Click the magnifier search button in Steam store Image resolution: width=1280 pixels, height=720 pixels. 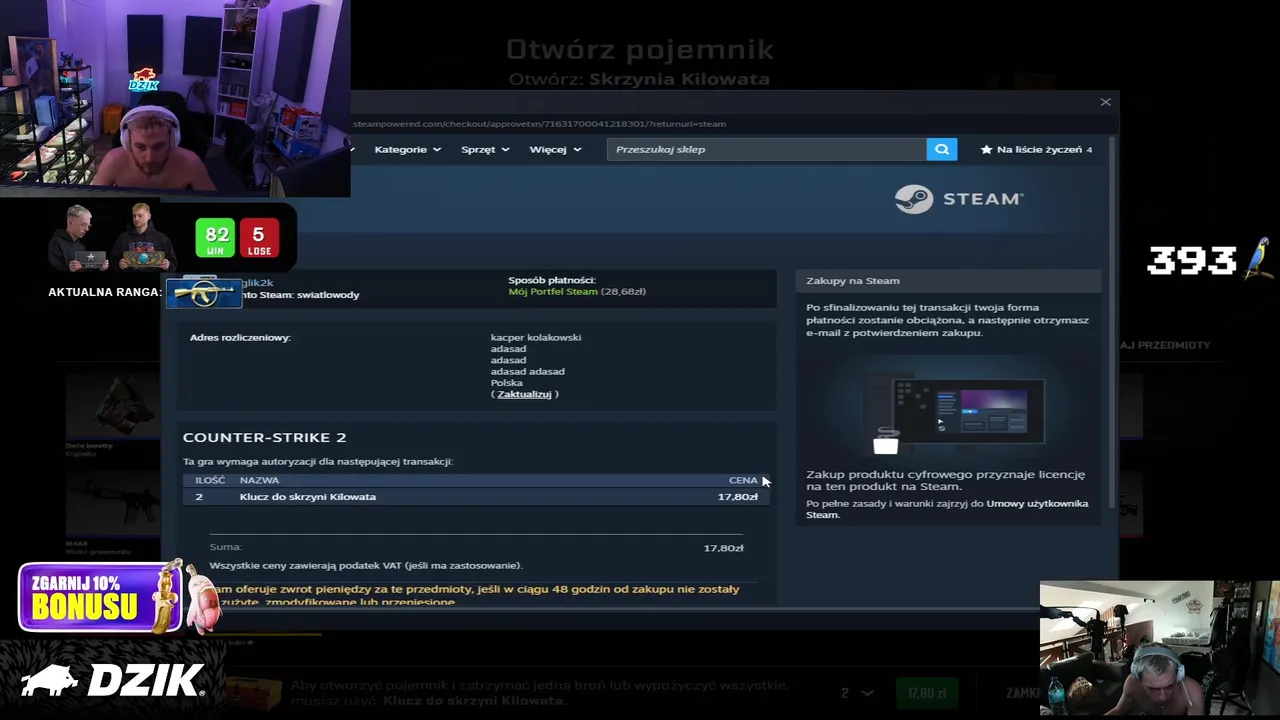(941, 149)
